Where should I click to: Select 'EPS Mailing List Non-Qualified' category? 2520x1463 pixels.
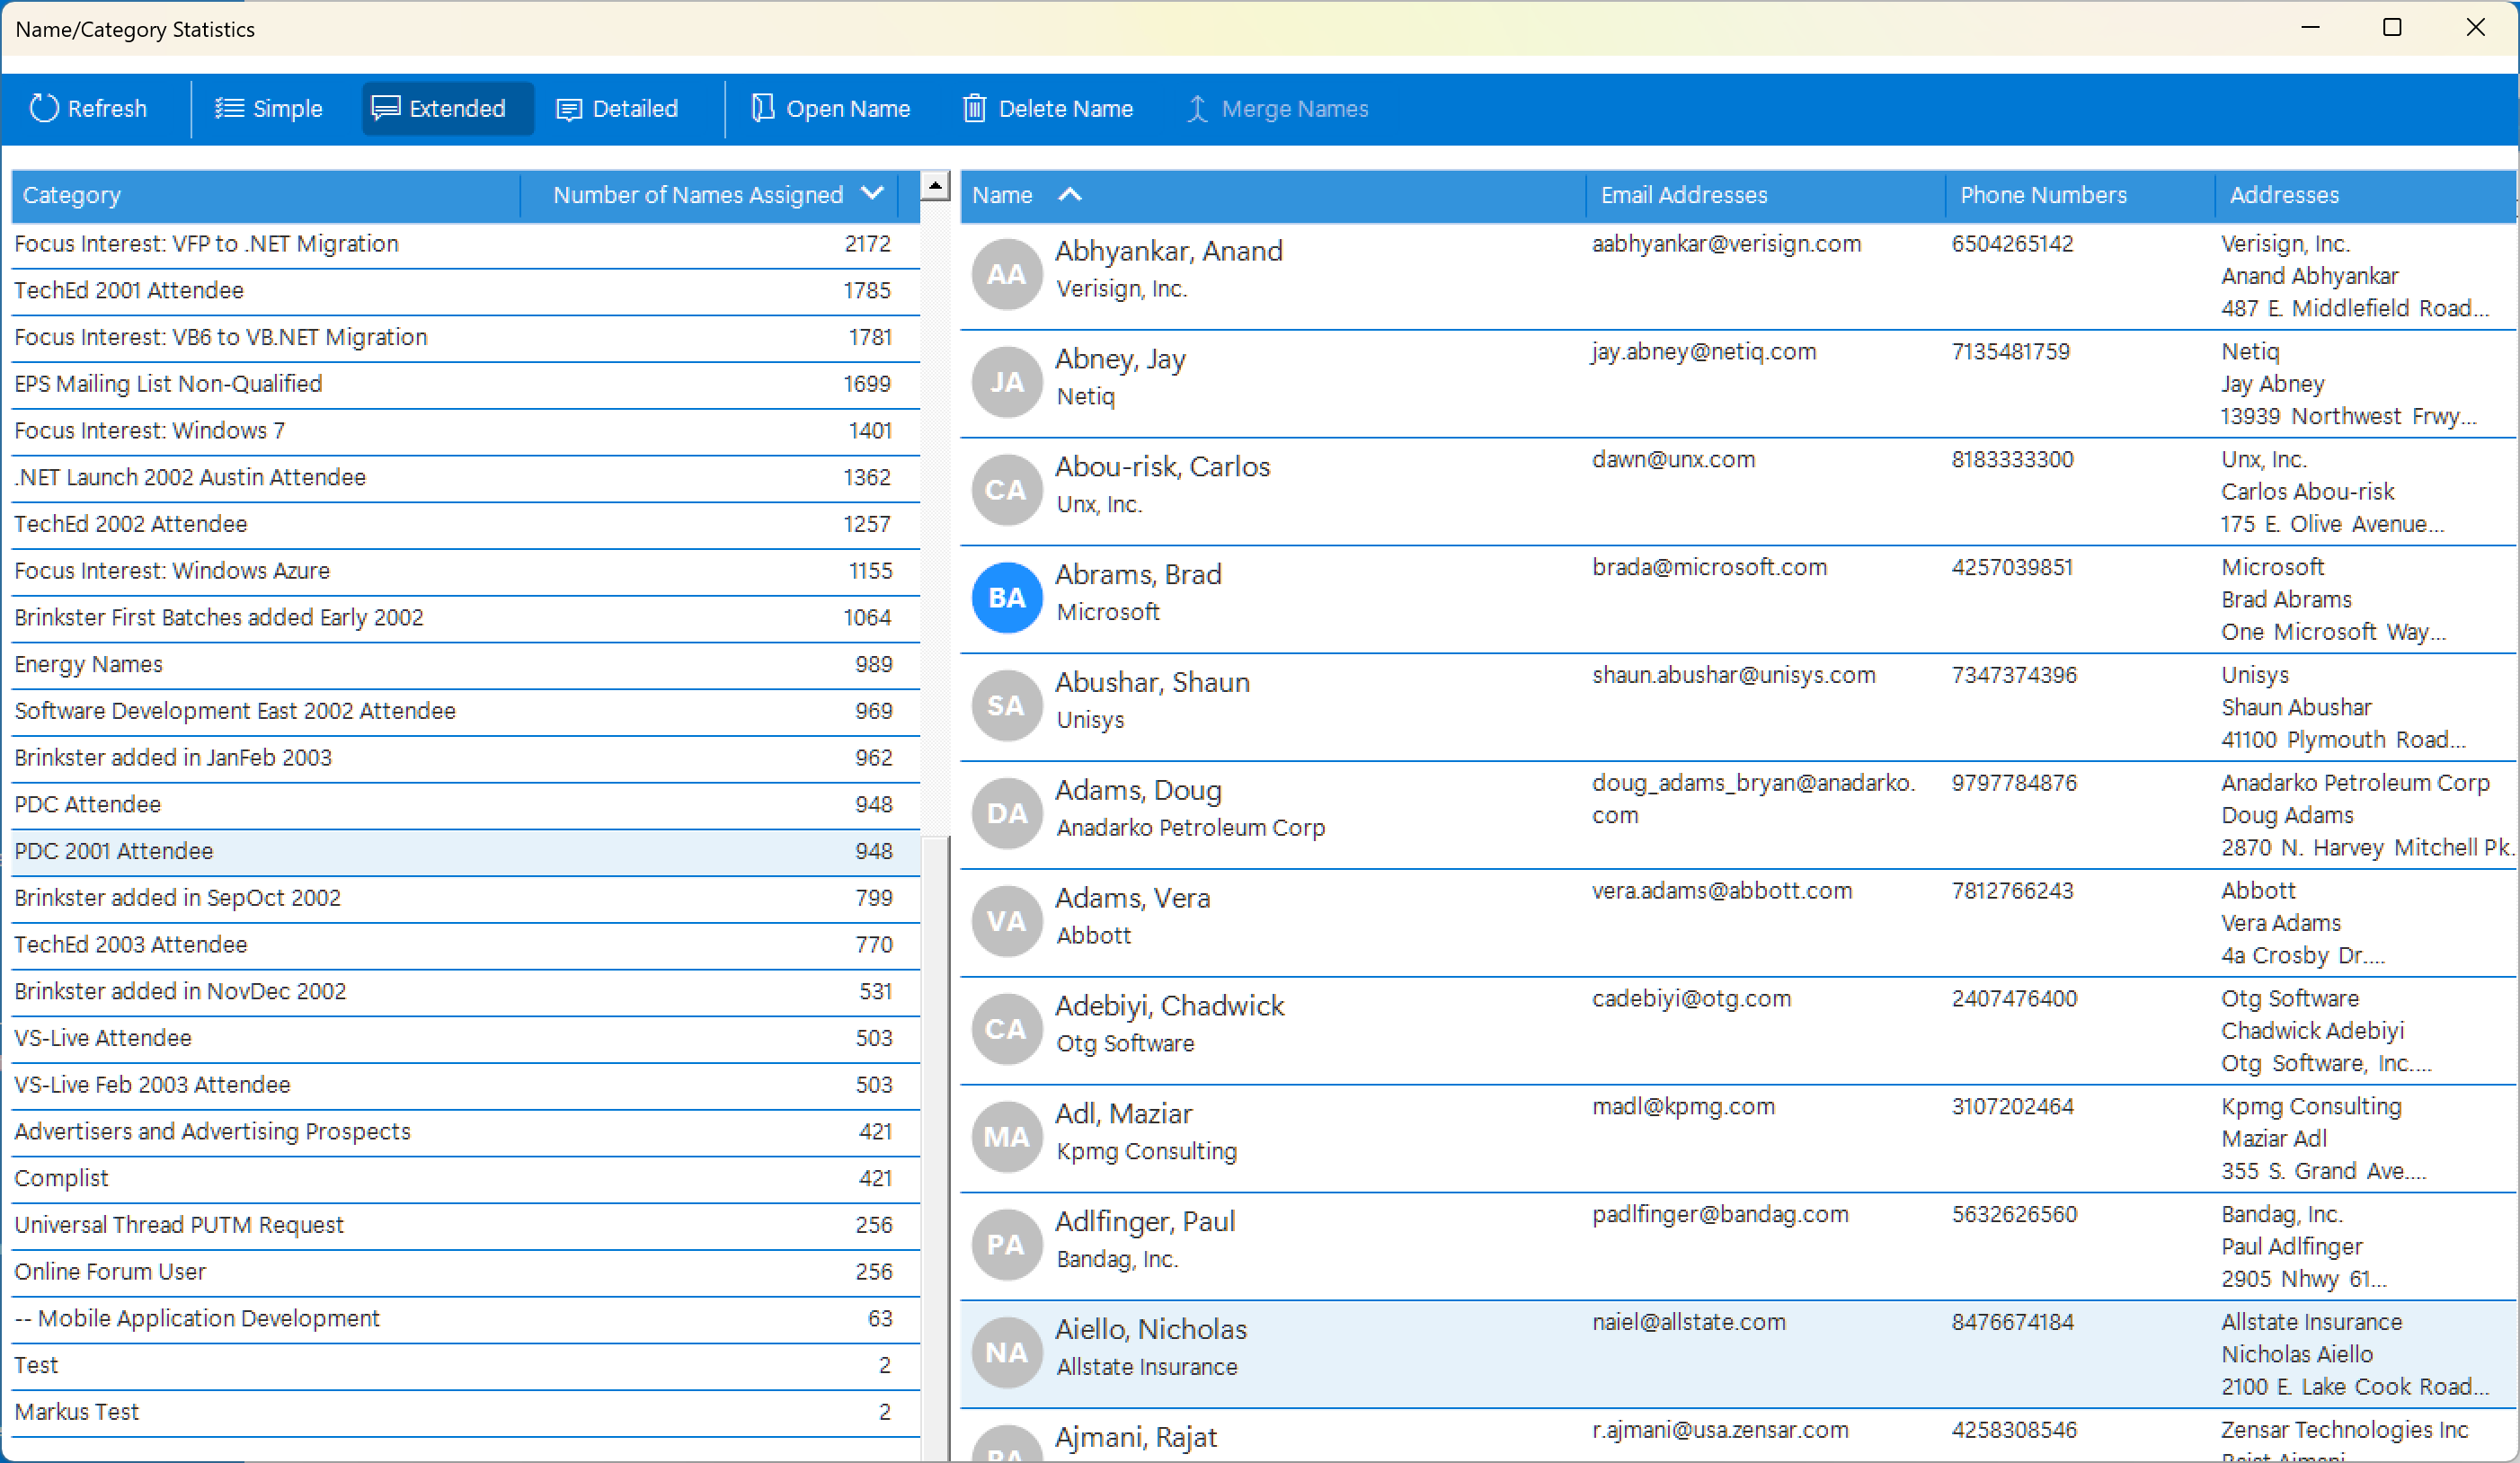(465, 384)
